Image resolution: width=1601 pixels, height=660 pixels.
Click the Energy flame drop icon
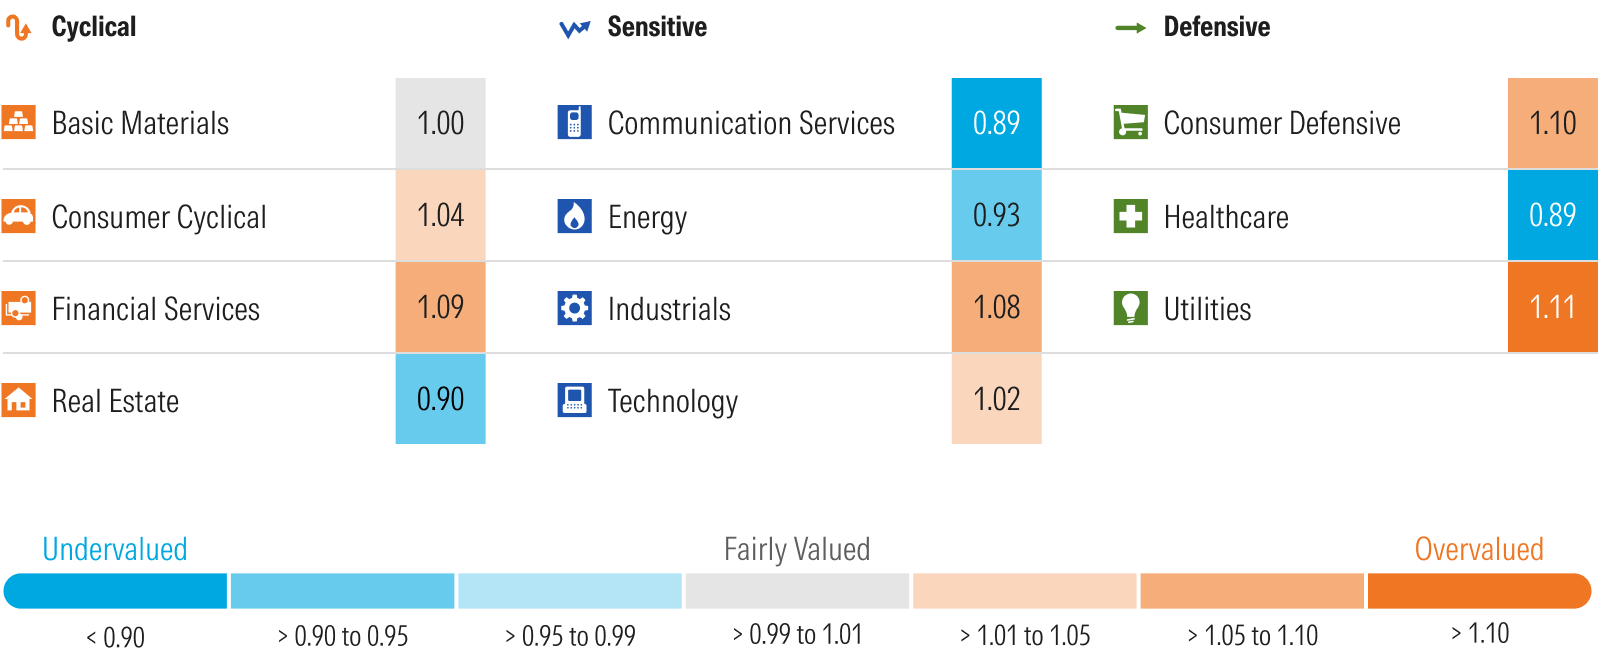point(574,215)
